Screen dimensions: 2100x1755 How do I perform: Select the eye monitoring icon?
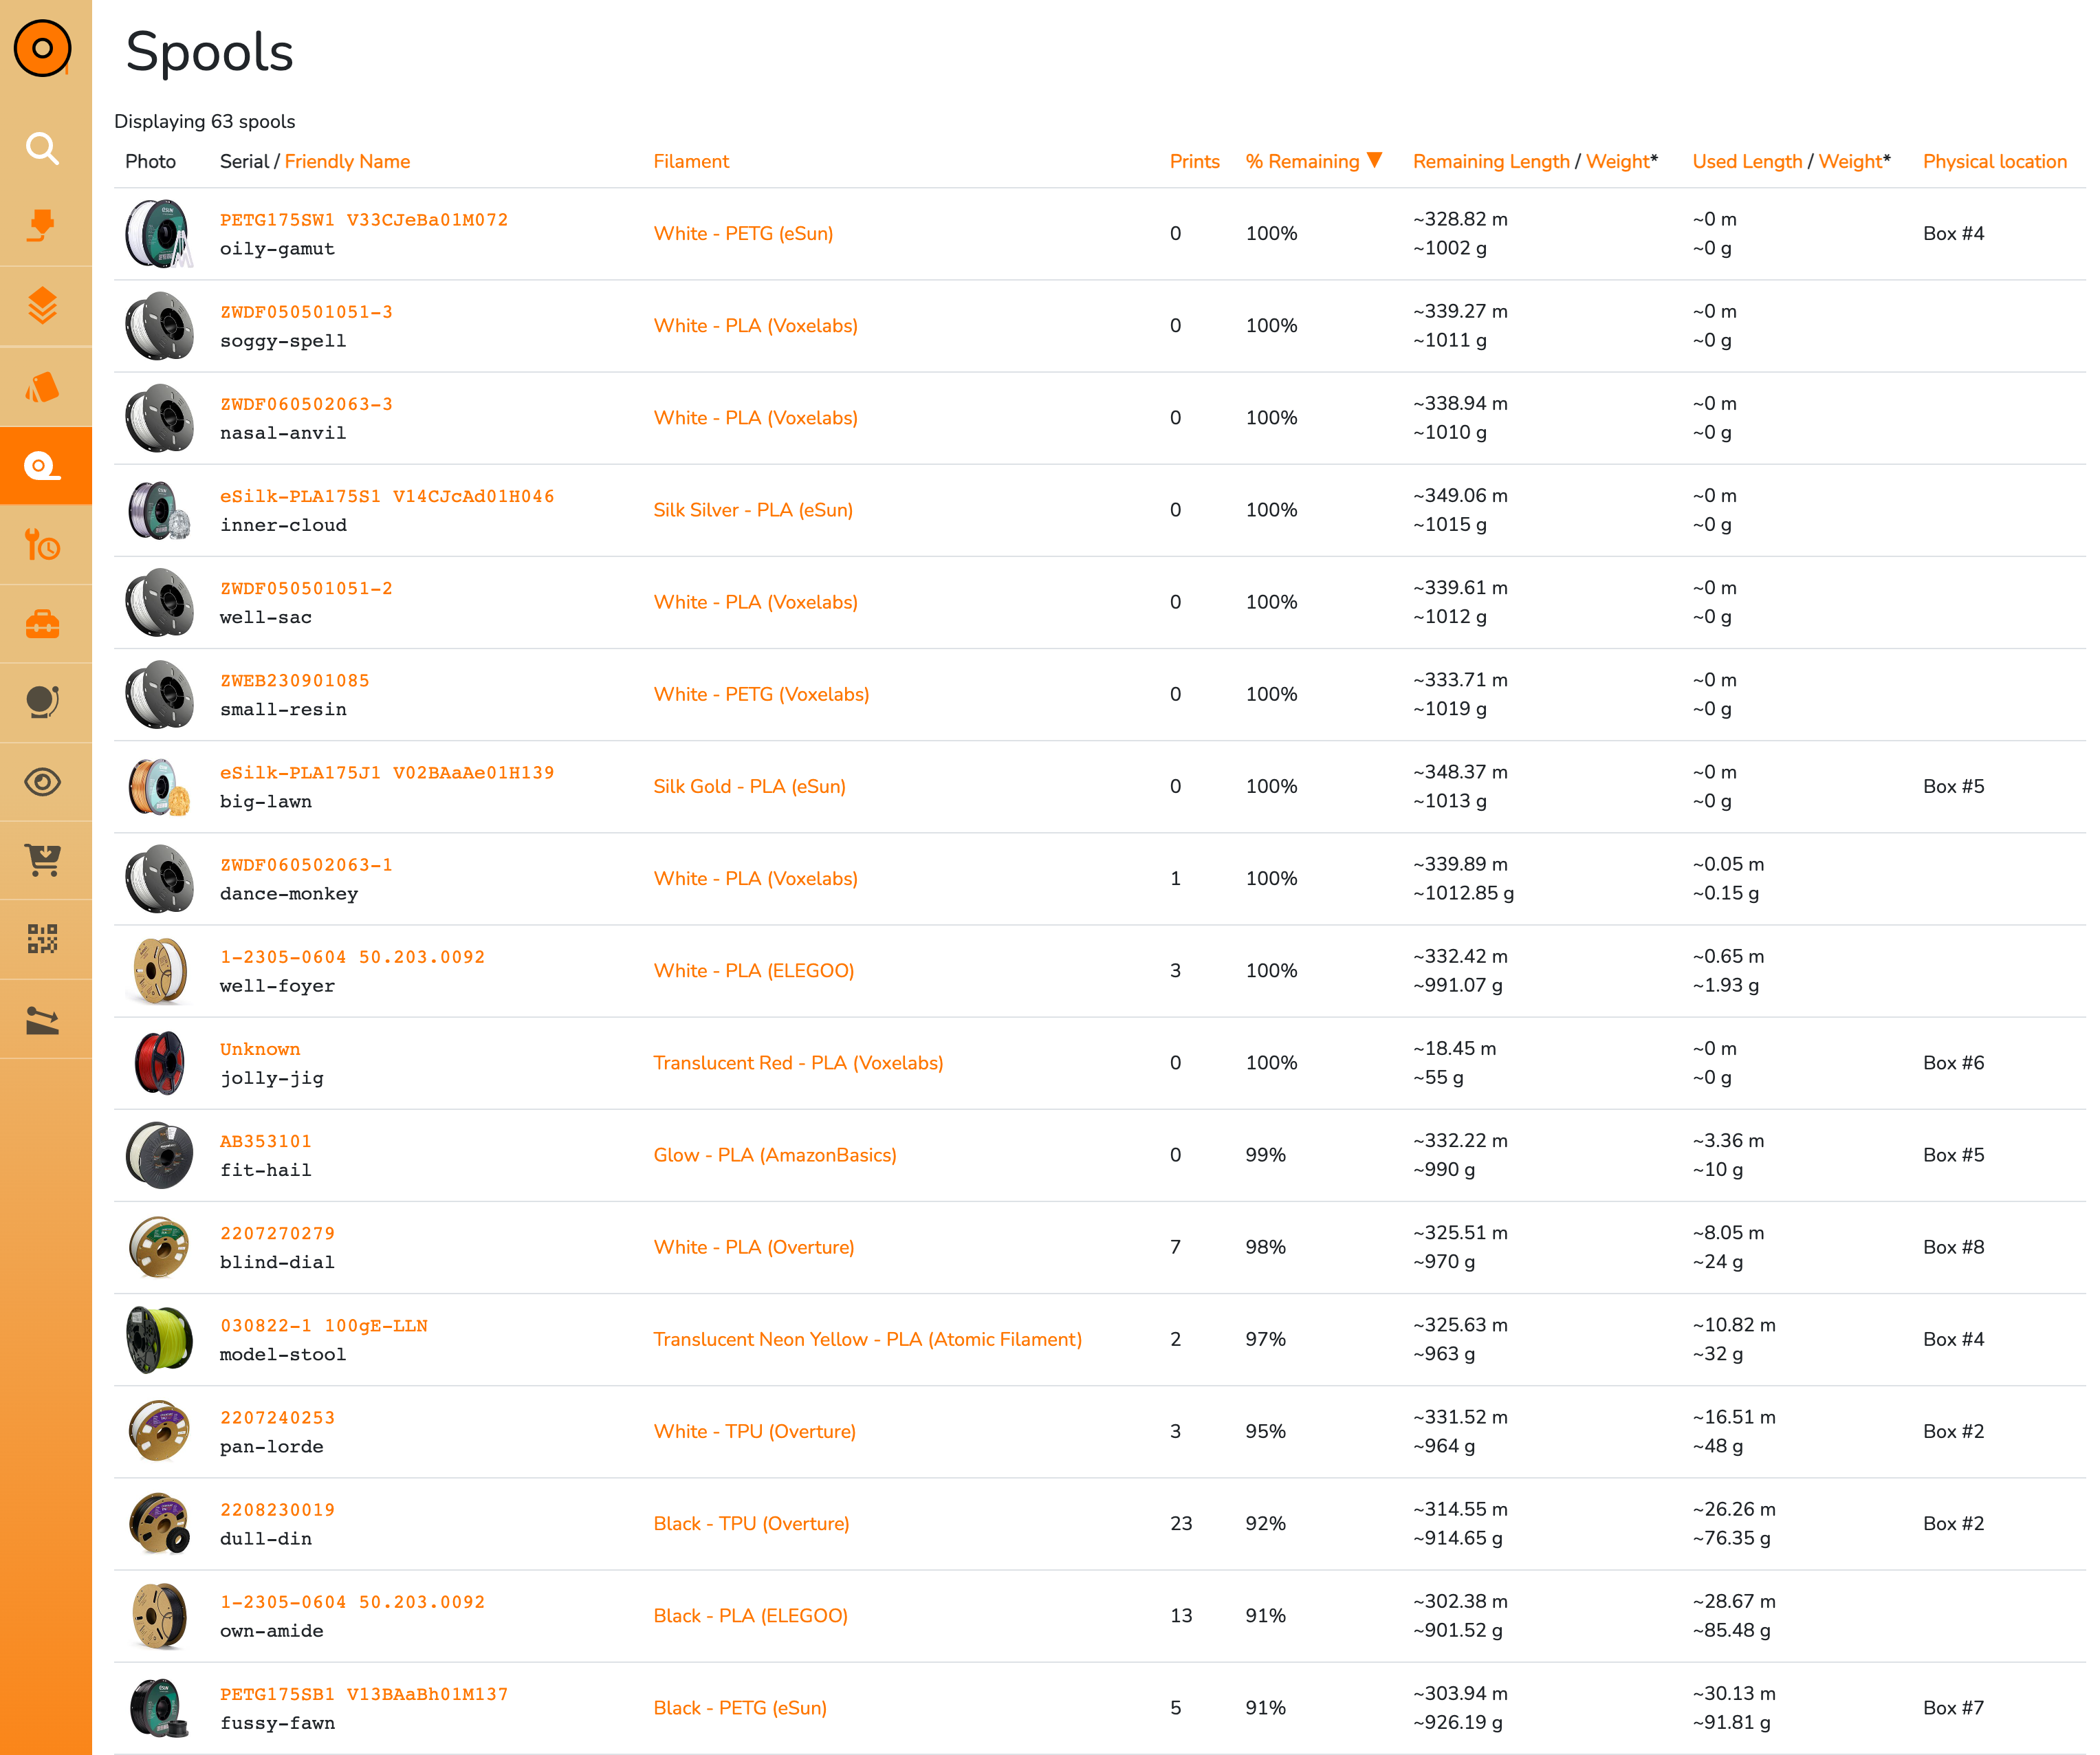pyautogui.click(x=45, y=782)
